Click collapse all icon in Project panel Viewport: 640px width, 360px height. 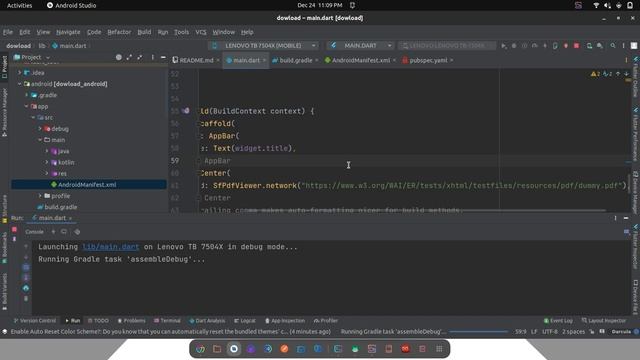click(x=140, y=57)
